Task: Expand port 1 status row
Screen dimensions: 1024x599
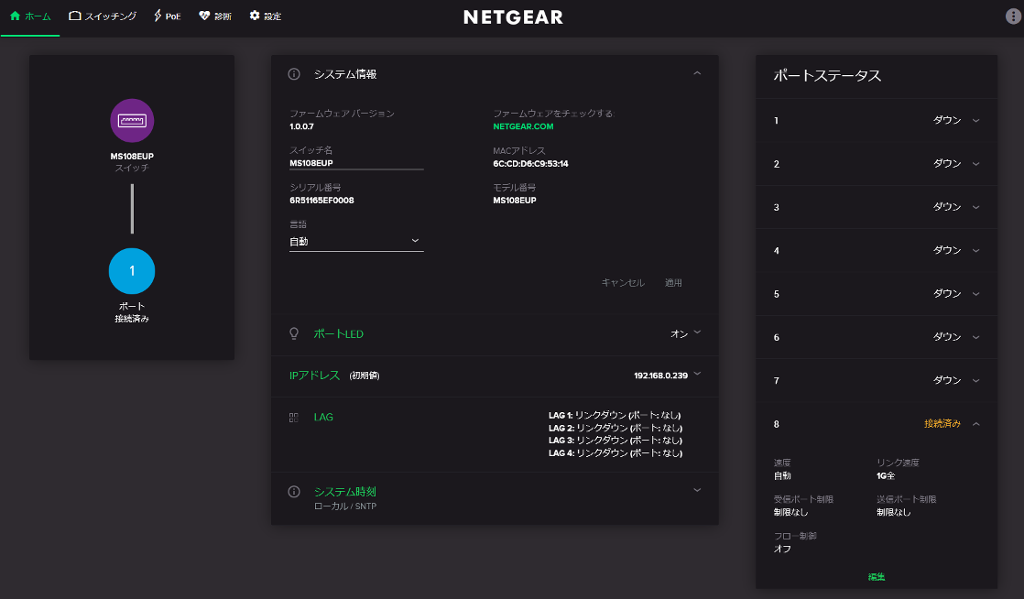Action: (976, 120)
